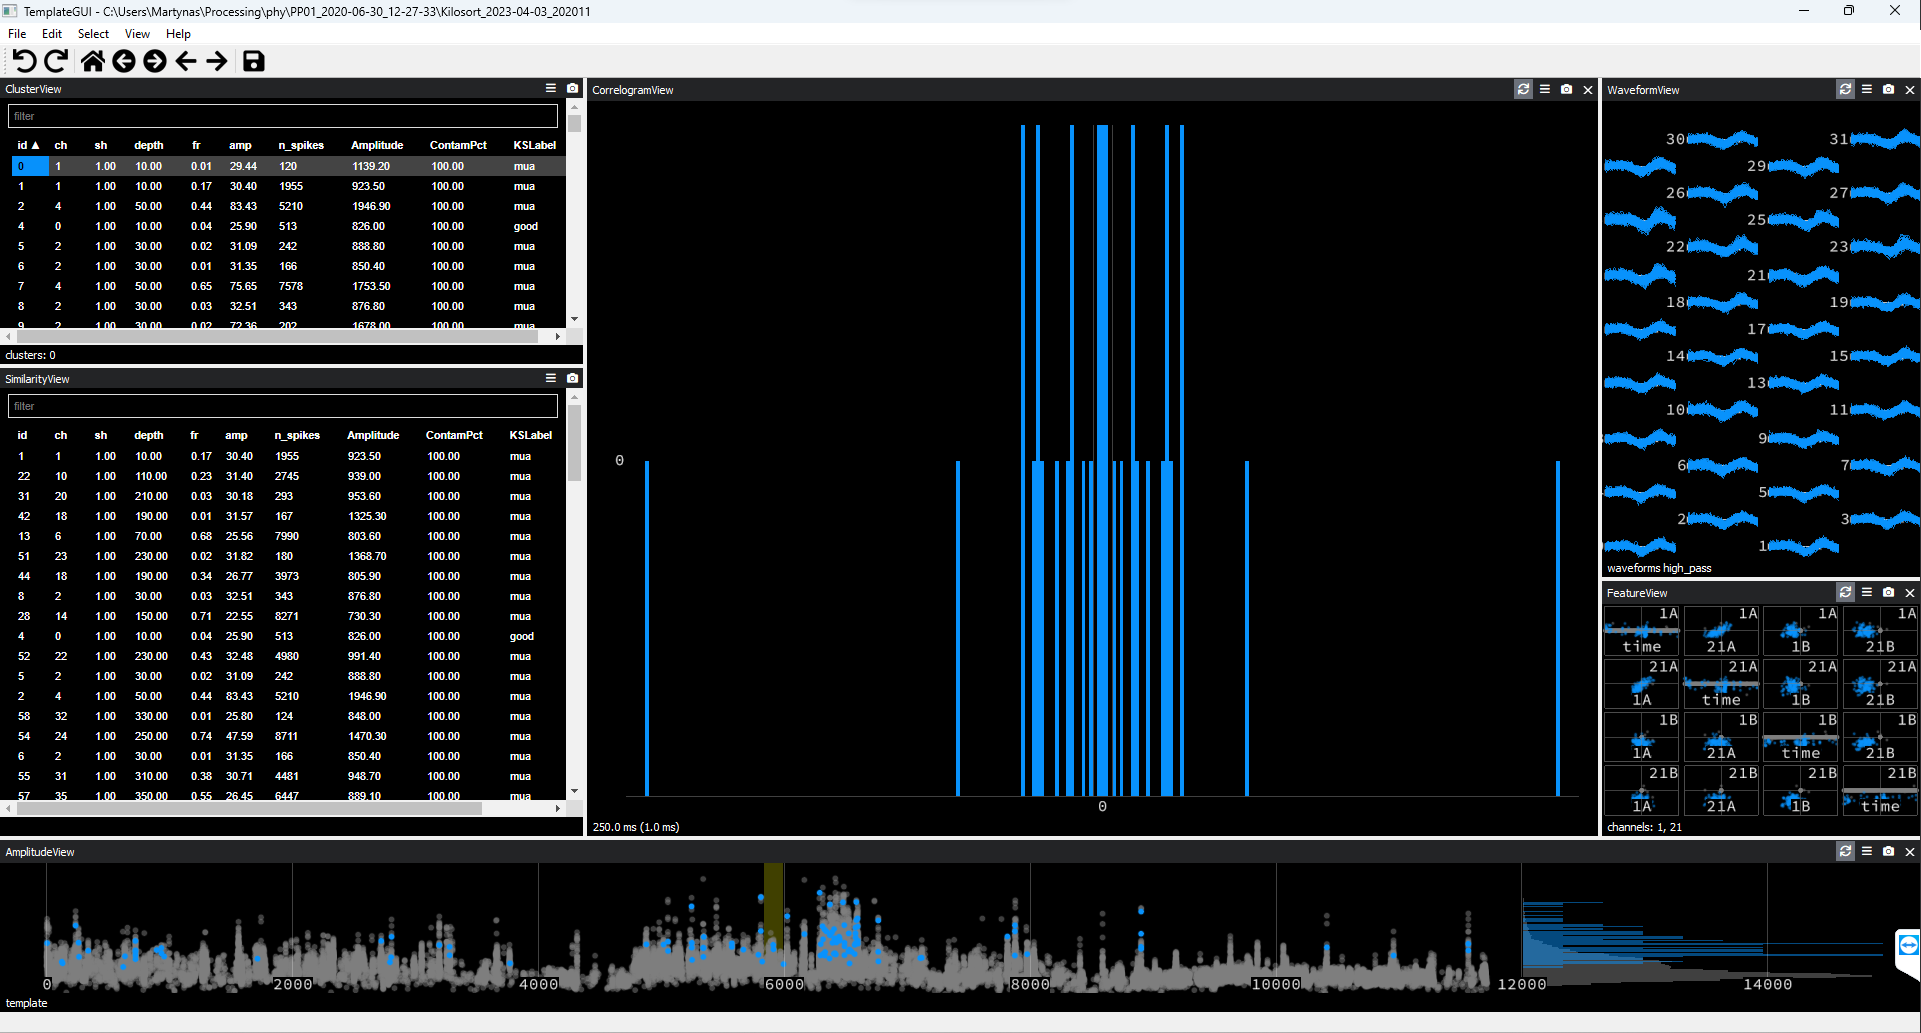This screenshot has height=1033, width=1921.
Task: Close the CorrelogramView panel
Action: click(x=1588, y=90)
